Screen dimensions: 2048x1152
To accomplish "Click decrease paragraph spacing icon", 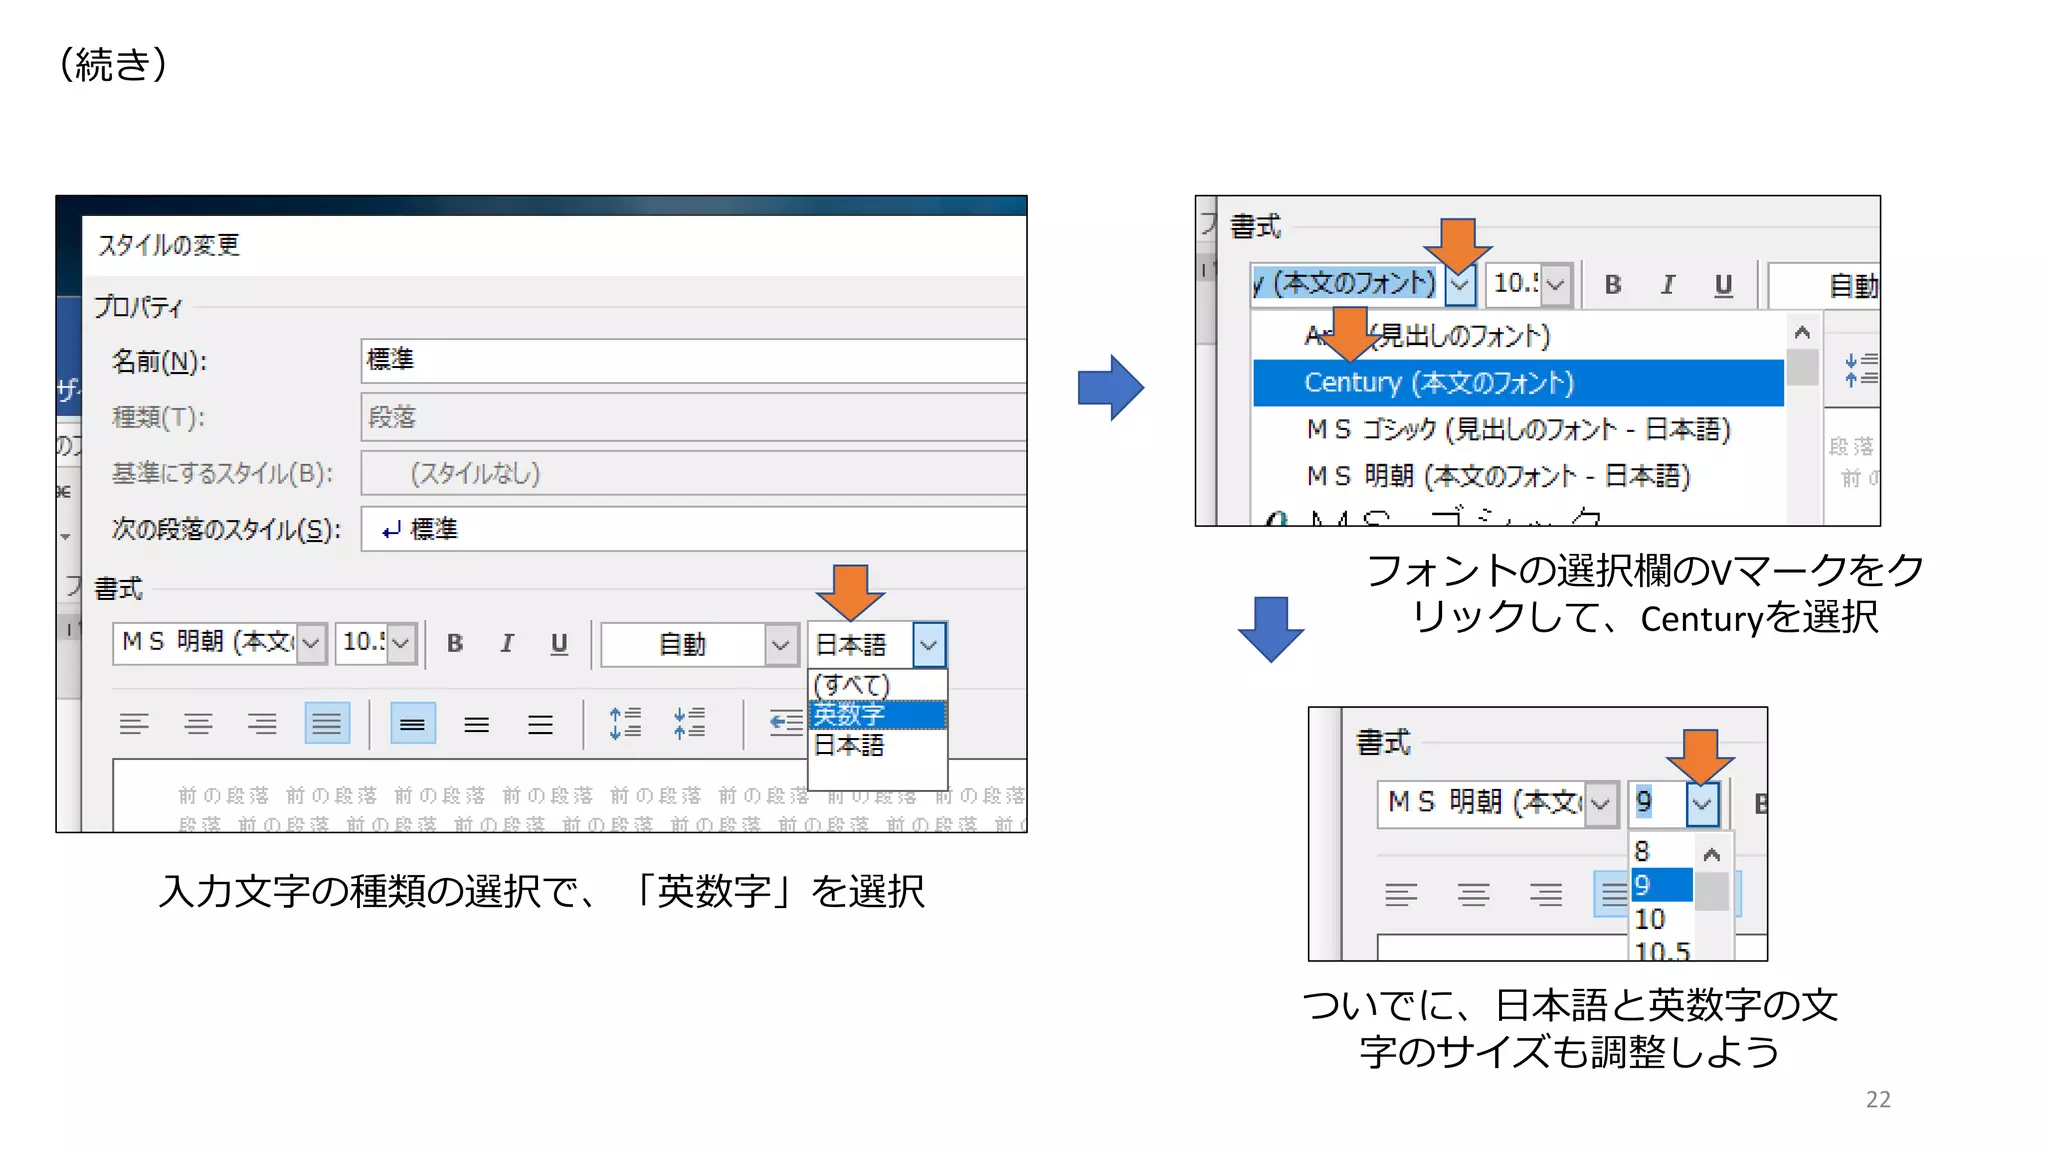I will [689, 723].
